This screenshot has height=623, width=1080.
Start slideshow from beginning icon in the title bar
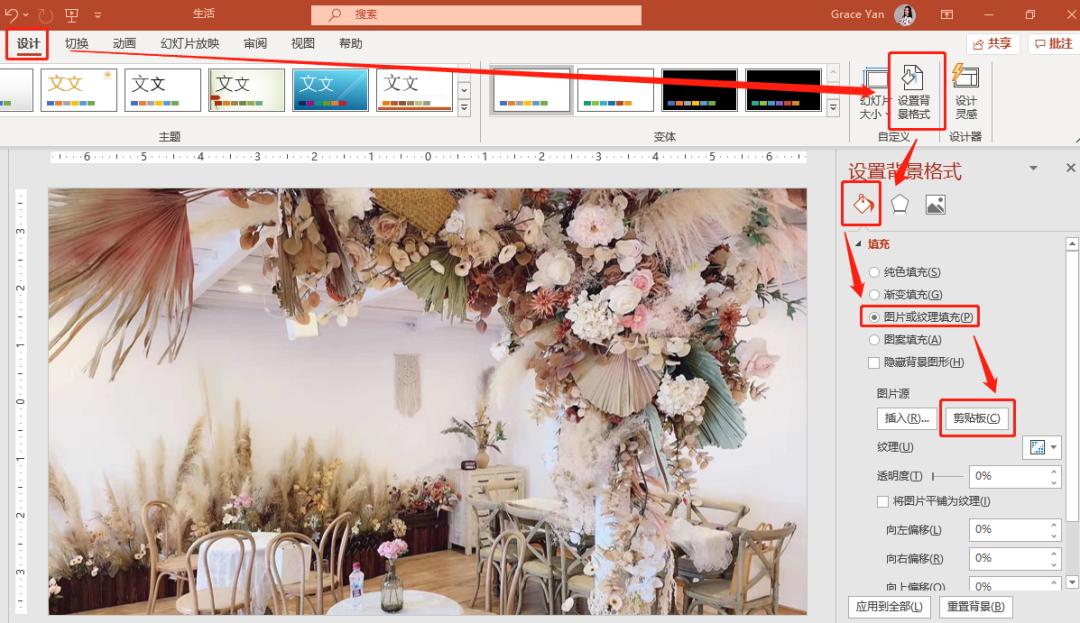(x=72, y=15)
